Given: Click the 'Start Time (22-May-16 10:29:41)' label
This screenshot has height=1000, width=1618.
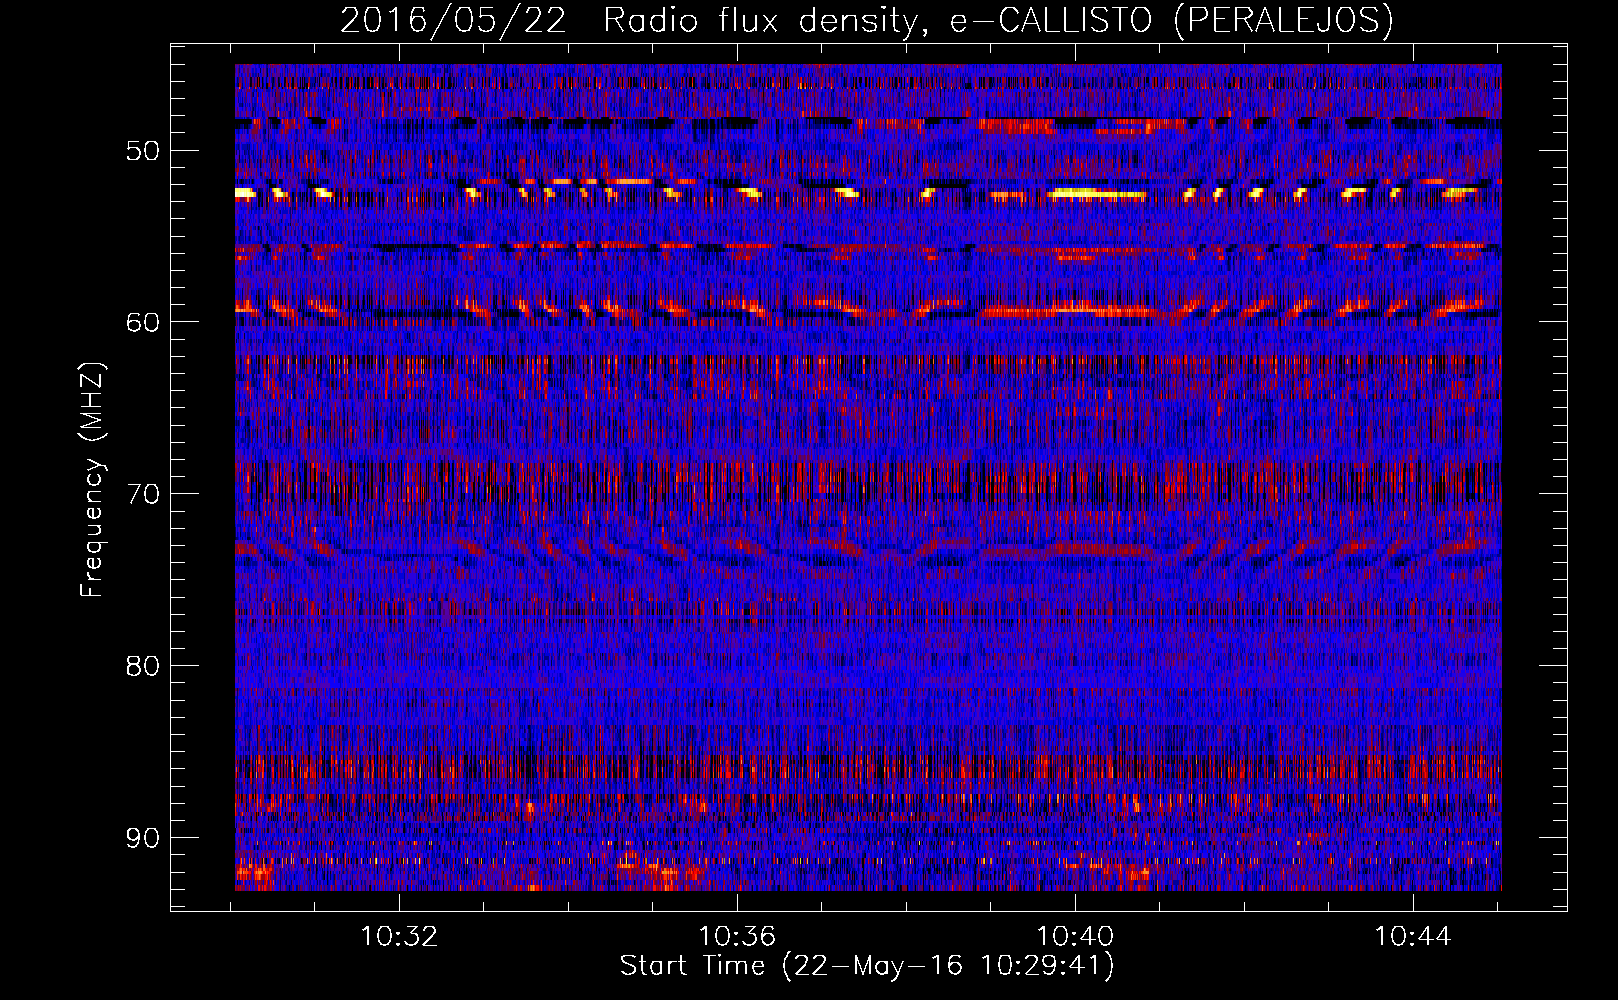Looking at the screenshot, I should click(x=867, y=966).
